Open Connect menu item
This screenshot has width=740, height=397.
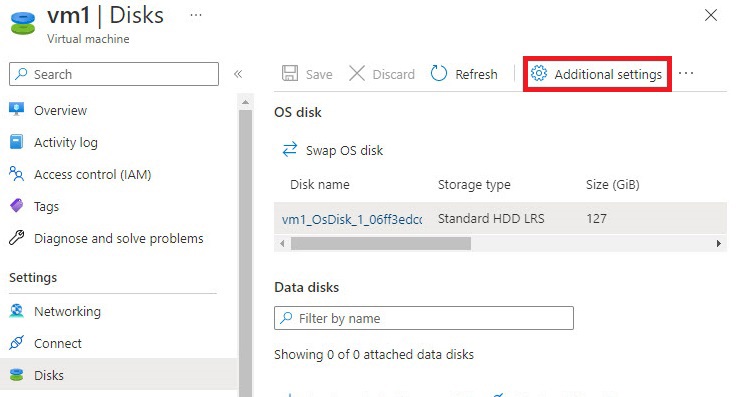pos(58,343)
